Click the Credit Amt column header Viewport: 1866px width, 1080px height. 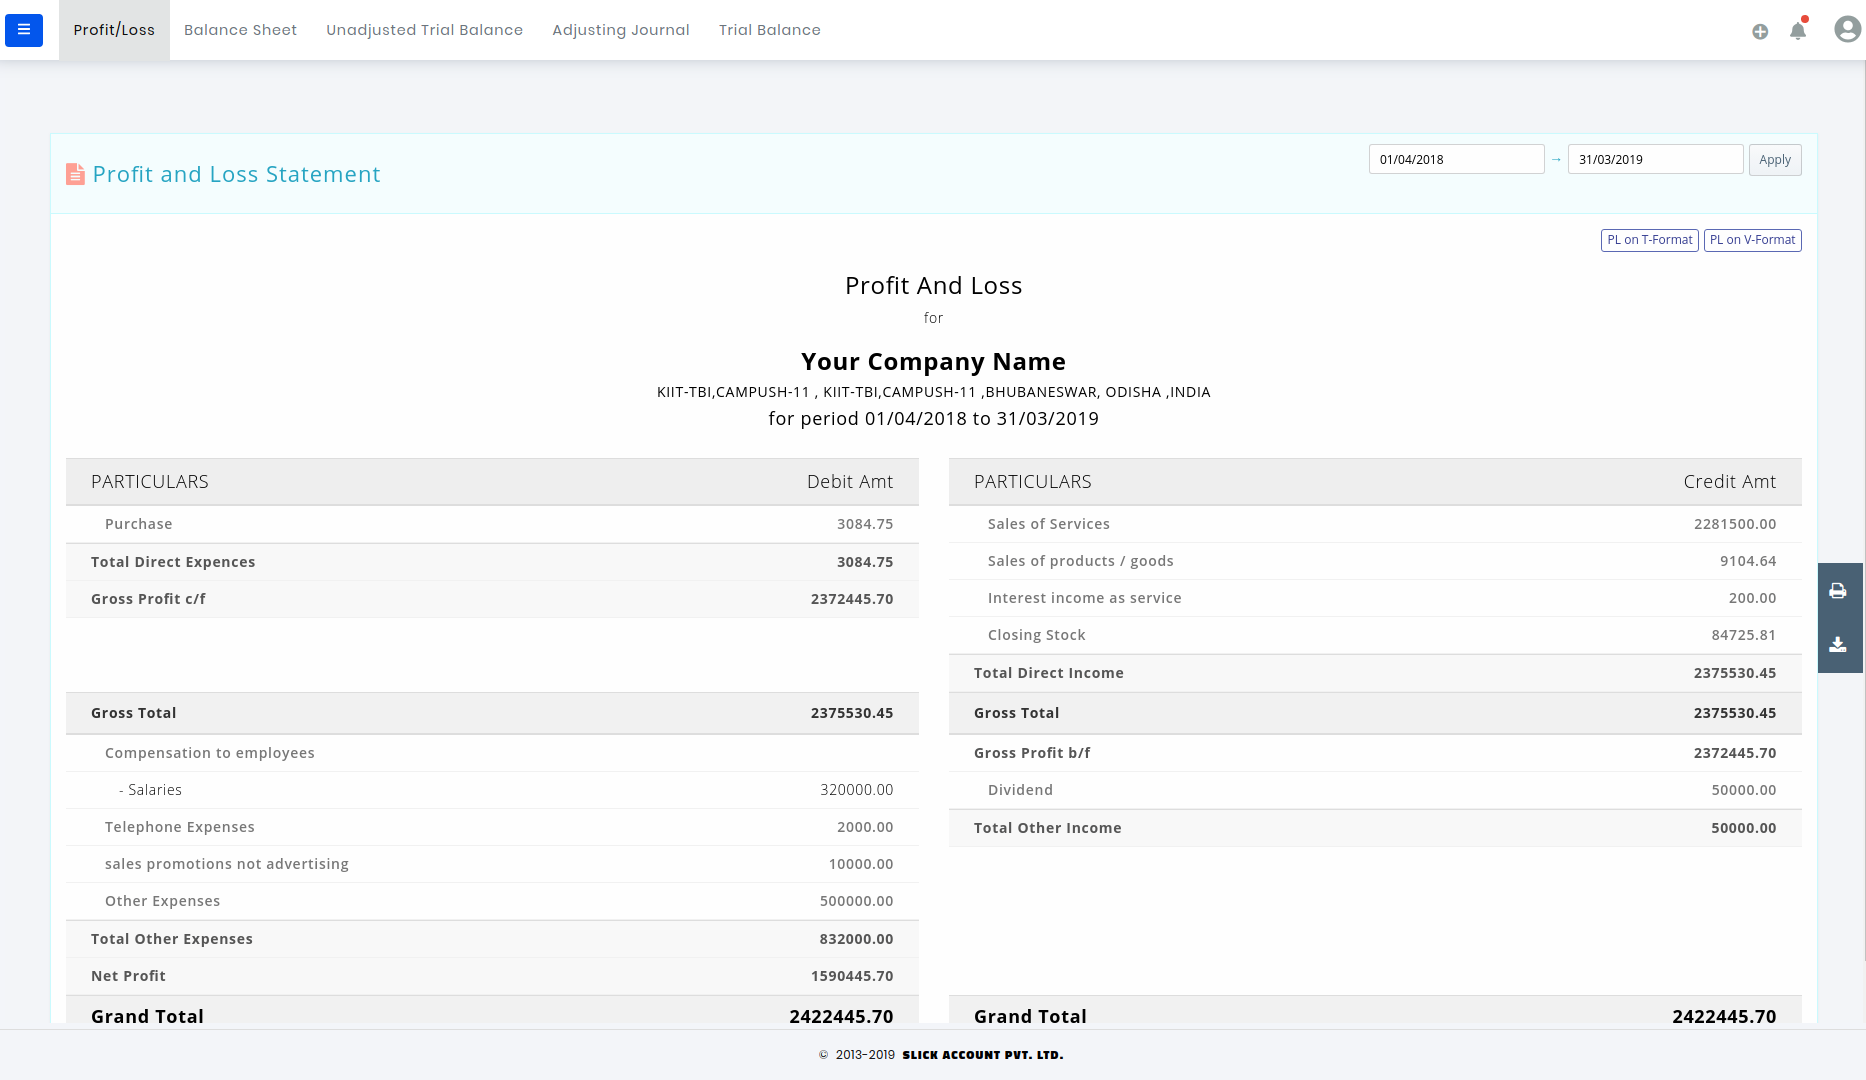point(1730,482)
